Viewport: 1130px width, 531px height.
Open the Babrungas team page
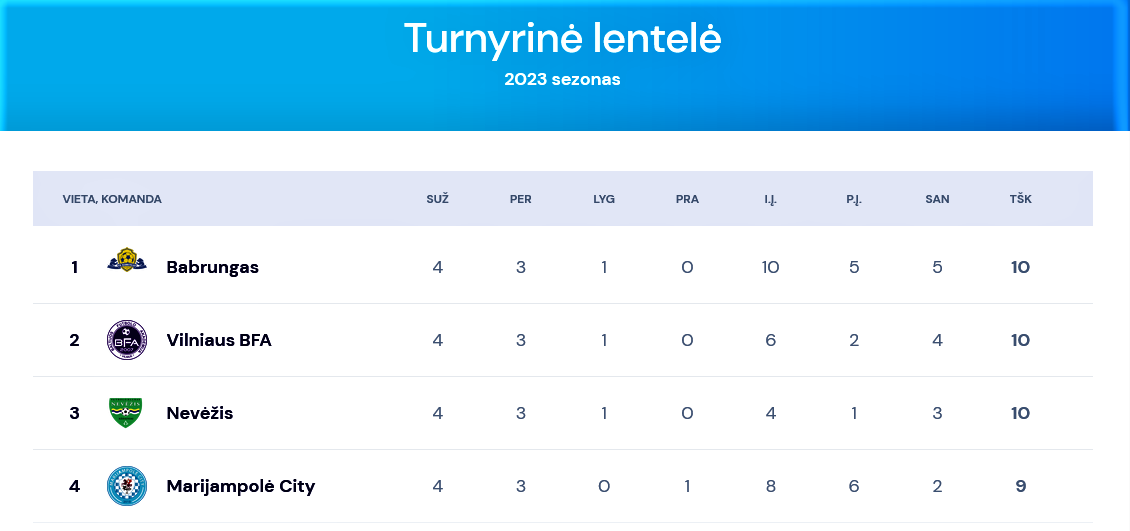(213, 267)
